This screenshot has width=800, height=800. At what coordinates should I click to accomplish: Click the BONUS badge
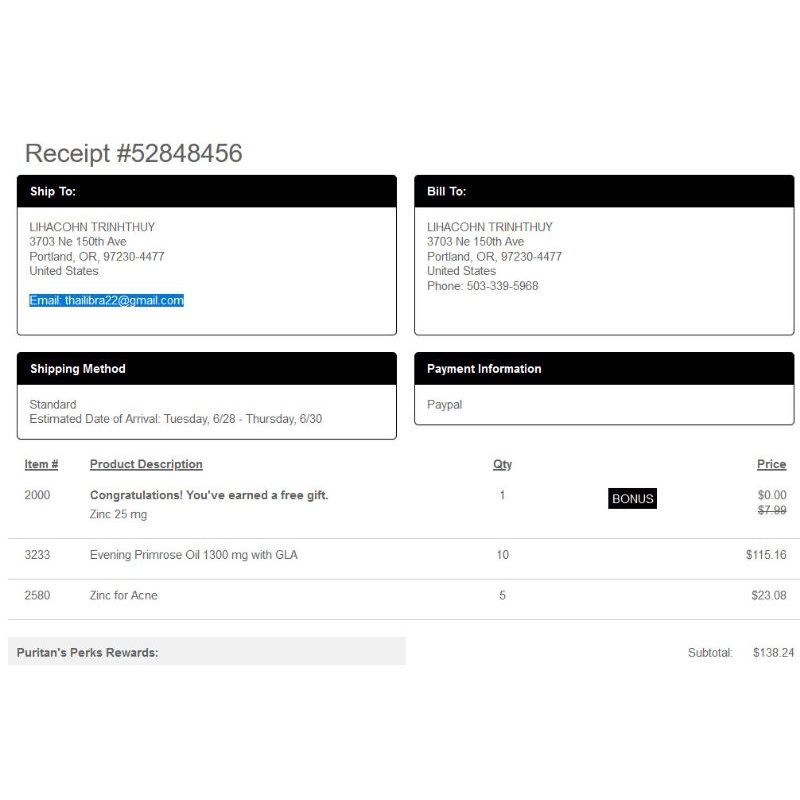[632, 499]
